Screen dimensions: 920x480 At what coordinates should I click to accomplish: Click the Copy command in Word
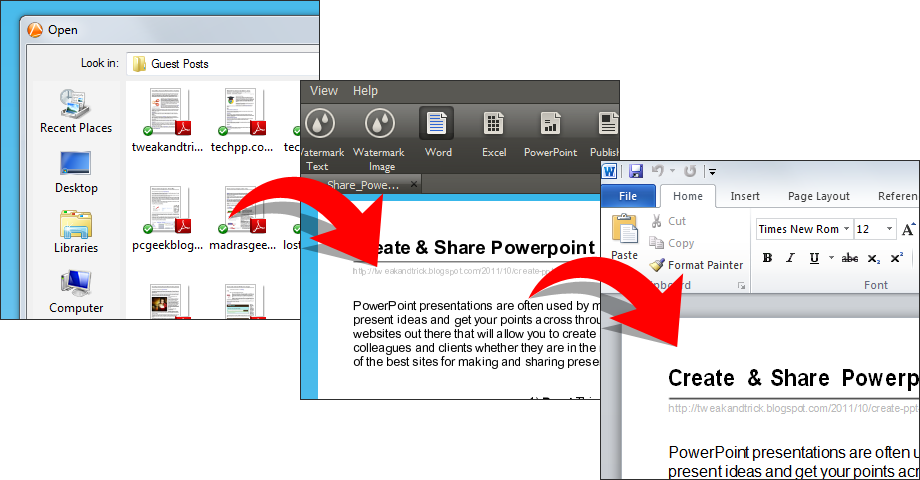[672, 243]
